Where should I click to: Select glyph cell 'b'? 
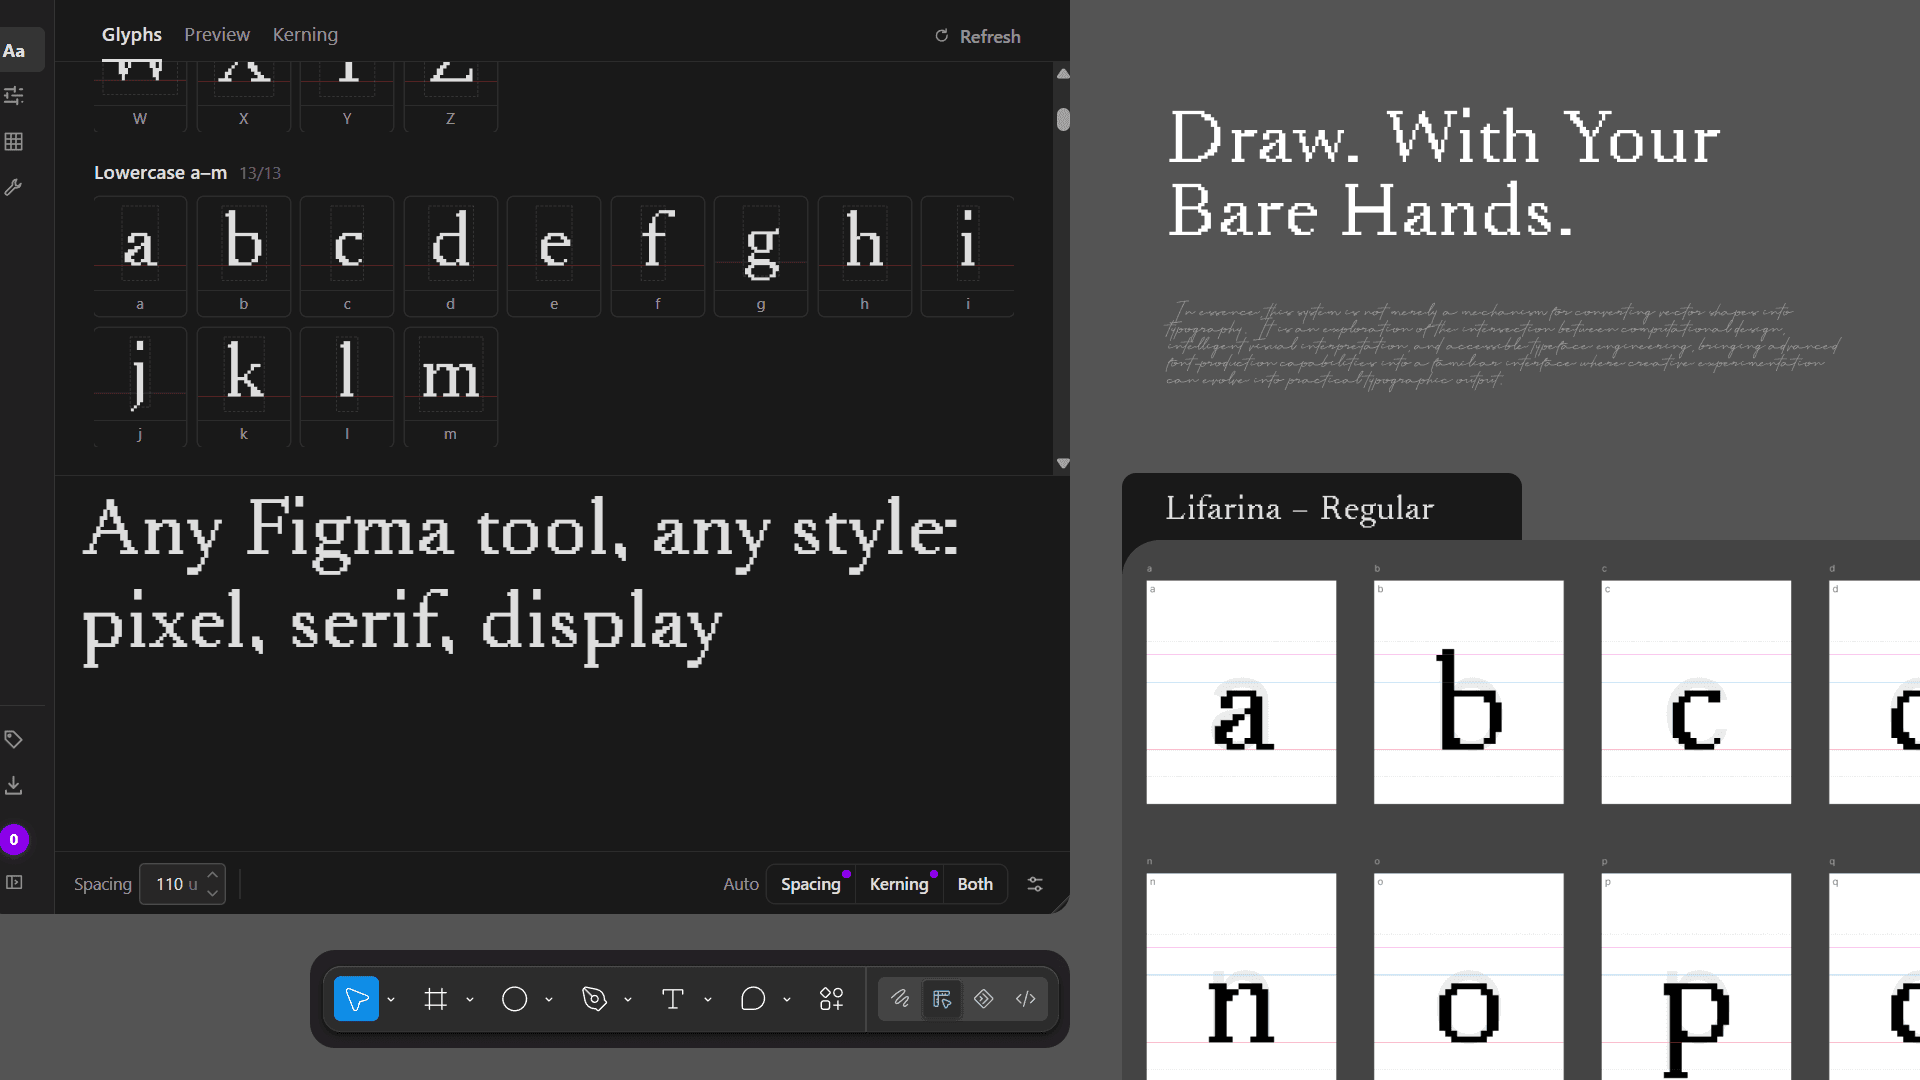tap(244, 257)
